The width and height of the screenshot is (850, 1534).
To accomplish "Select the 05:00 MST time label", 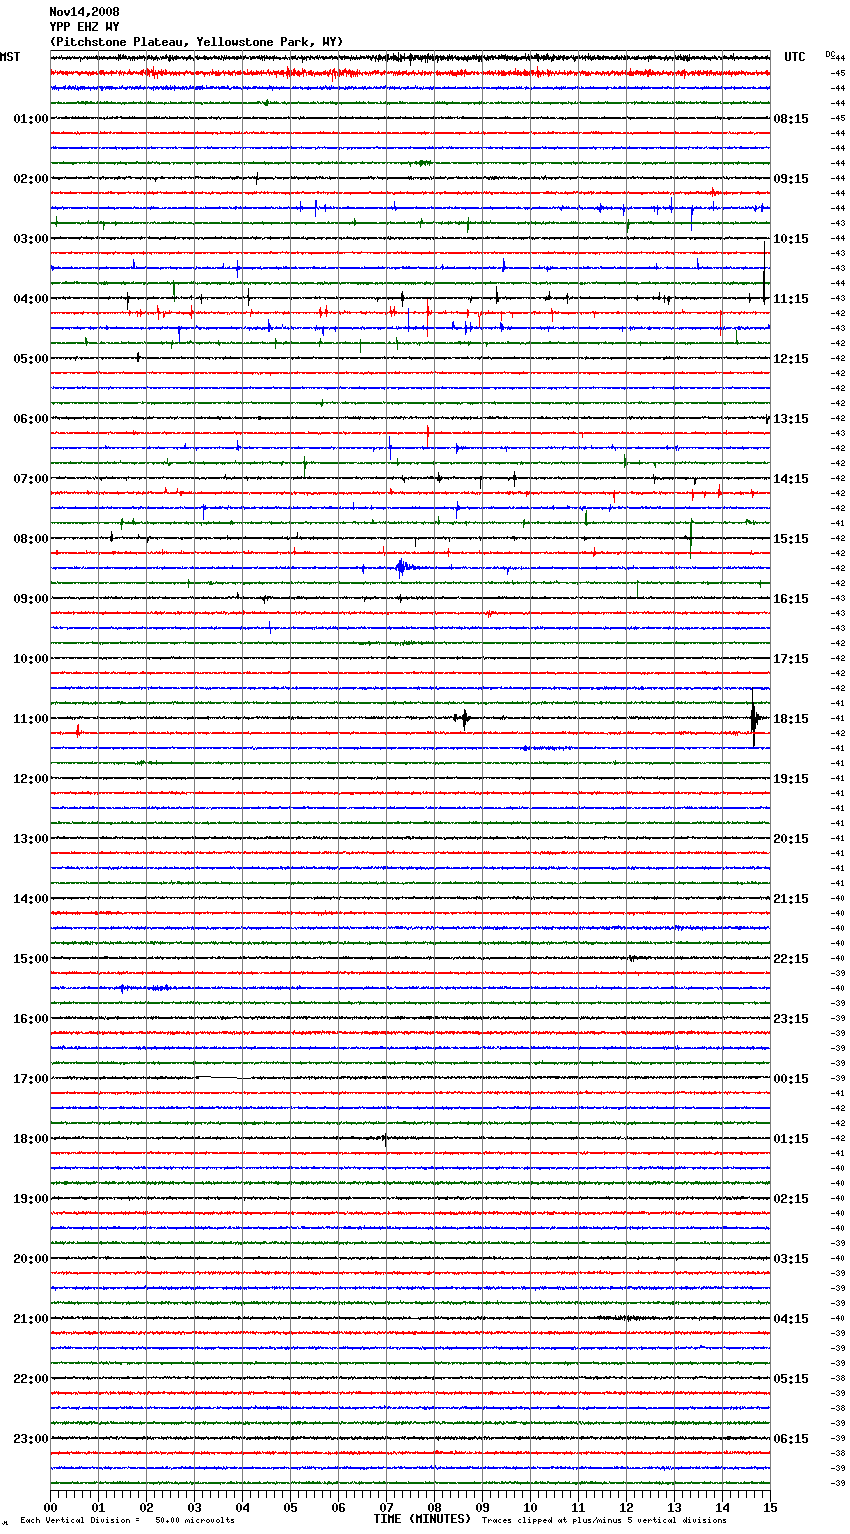I will [31, 359].
